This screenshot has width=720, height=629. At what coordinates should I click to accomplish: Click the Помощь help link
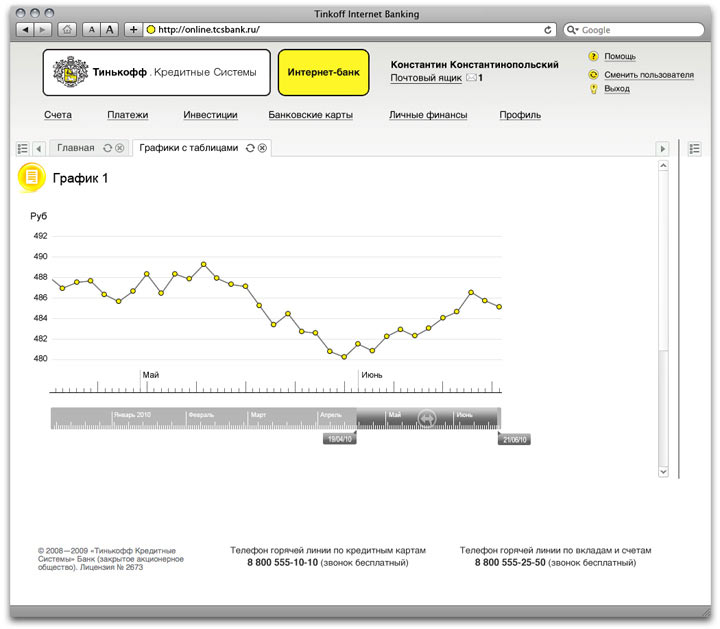(619, 56)
